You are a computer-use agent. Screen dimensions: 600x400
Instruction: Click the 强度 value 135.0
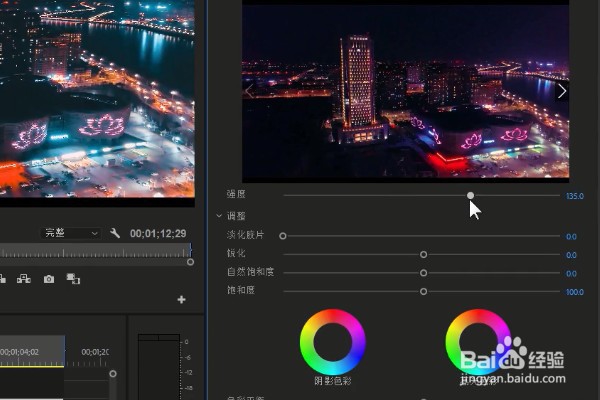coord(575,196)
